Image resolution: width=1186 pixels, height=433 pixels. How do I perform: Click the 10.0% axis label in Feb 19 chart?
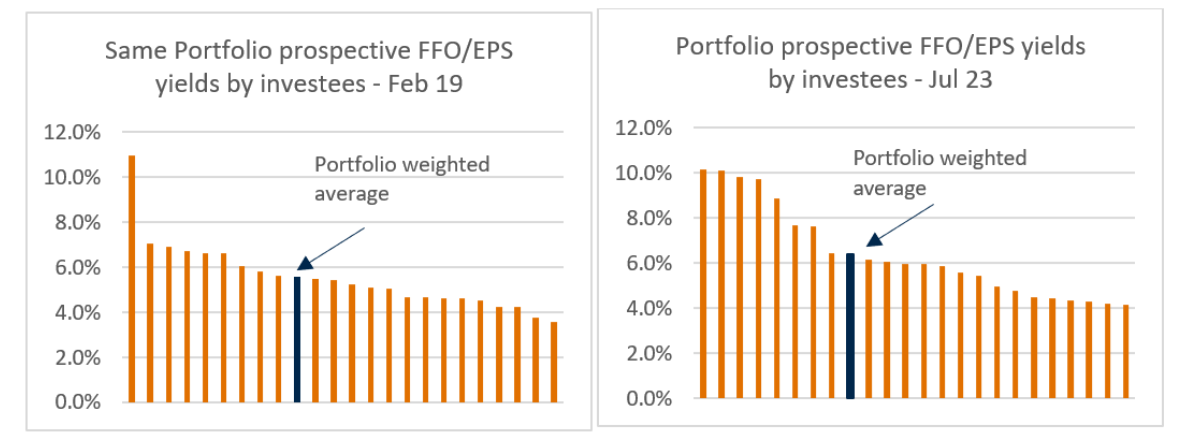click(x=70, y=178)
